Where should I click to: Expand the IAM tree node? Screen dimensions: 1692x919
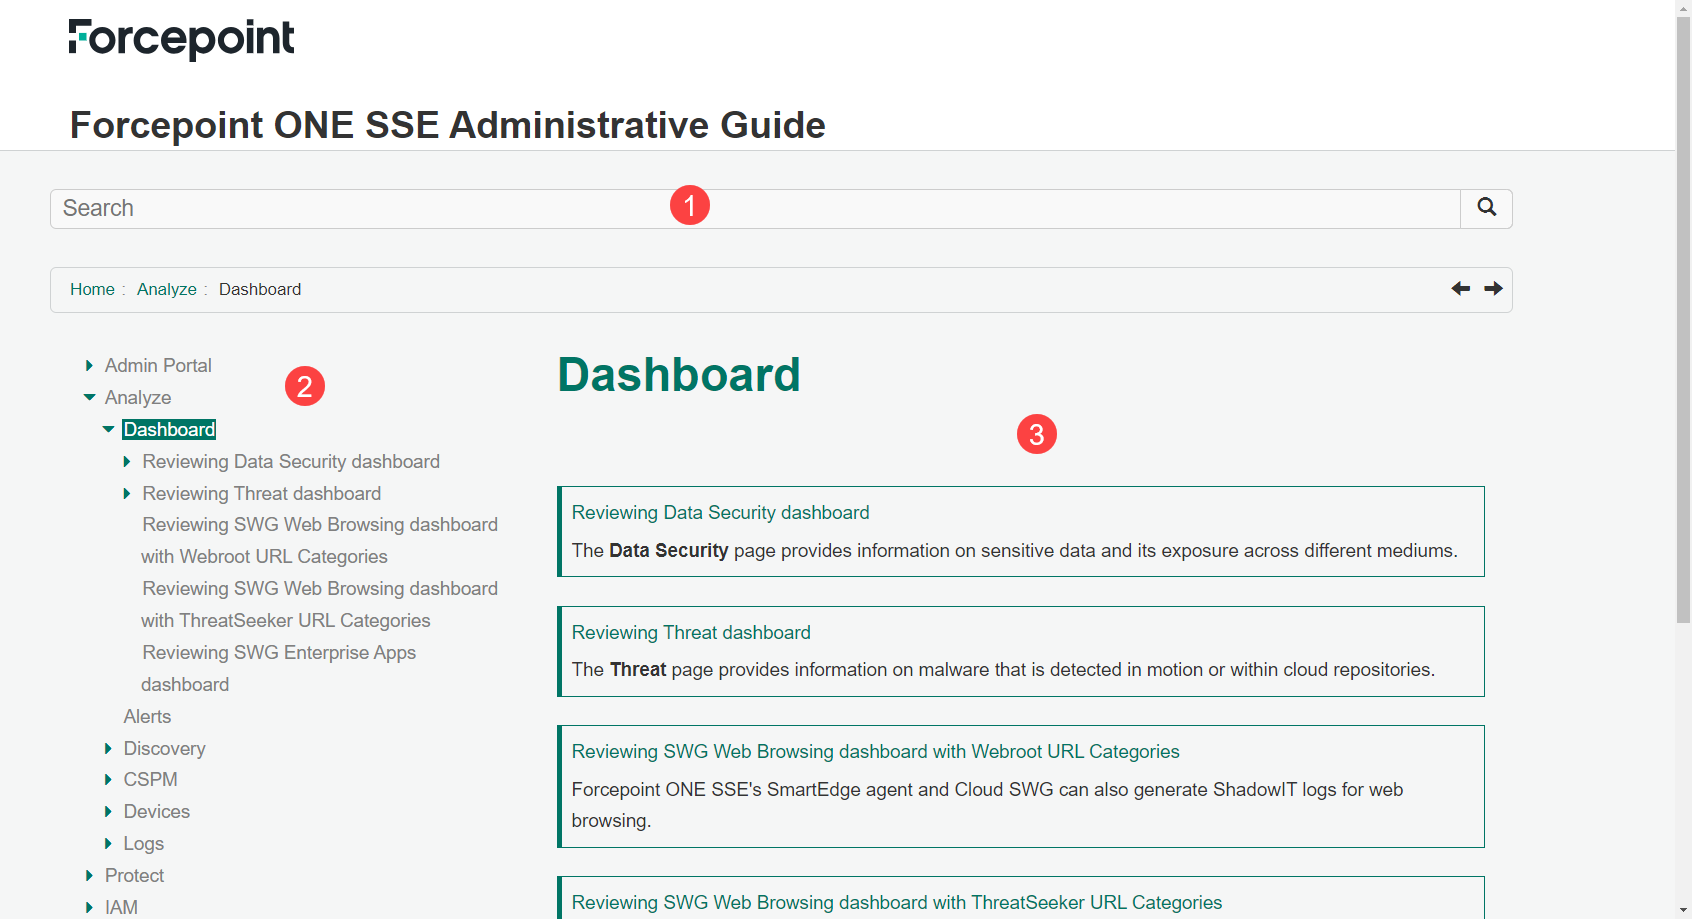[89, 906]
